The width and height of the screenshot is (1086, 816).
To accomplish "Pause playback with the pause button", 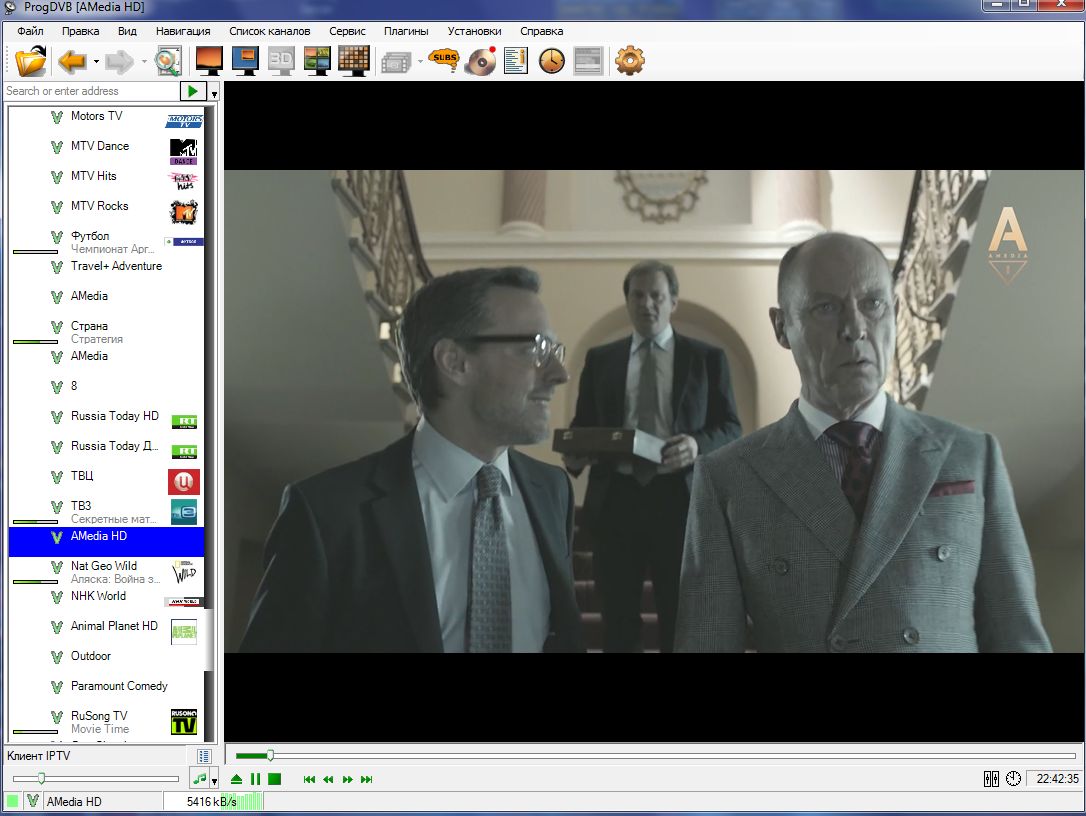I will (256, 779).
